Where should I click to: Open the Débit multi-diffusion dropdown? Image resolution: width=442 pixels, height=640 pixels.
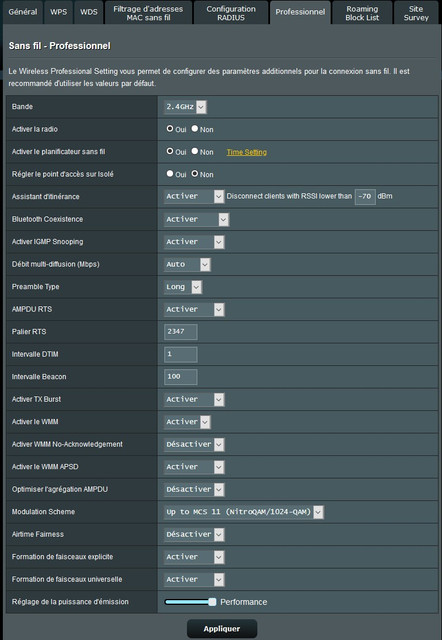tap(187, 264)
